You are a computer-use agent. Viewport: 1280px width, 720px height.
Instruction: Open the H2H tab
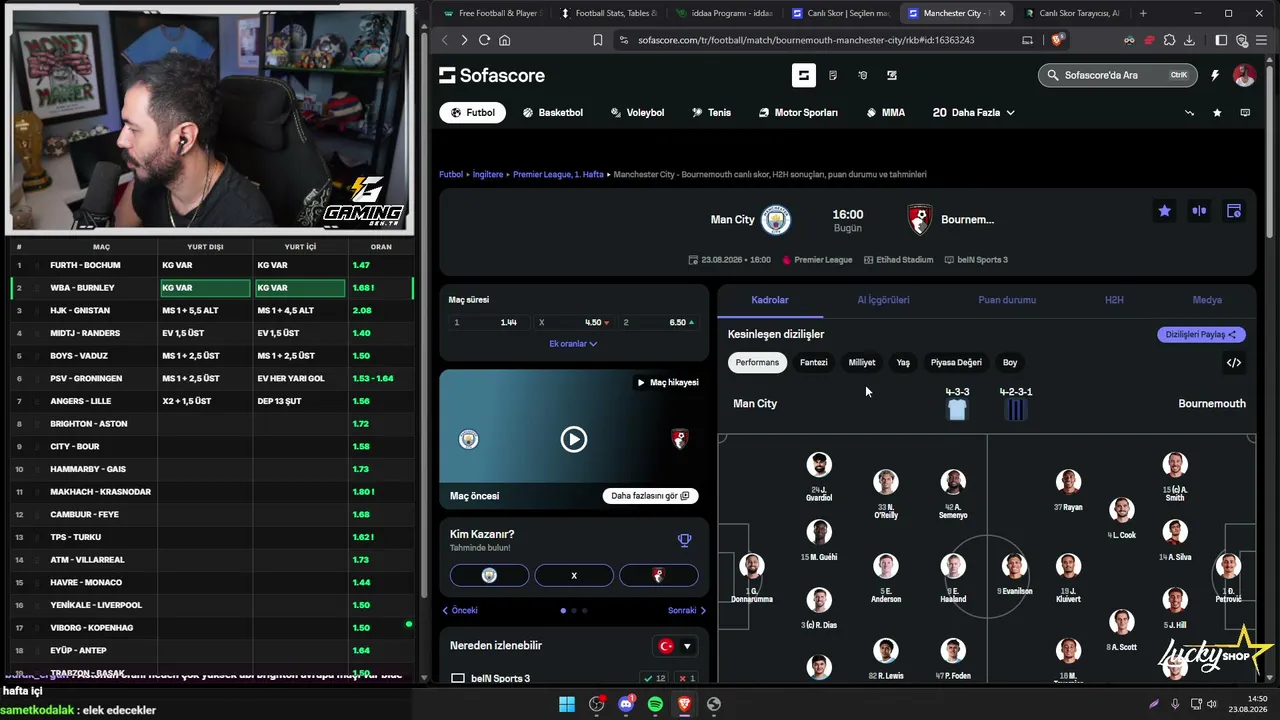coord(1114,300)
